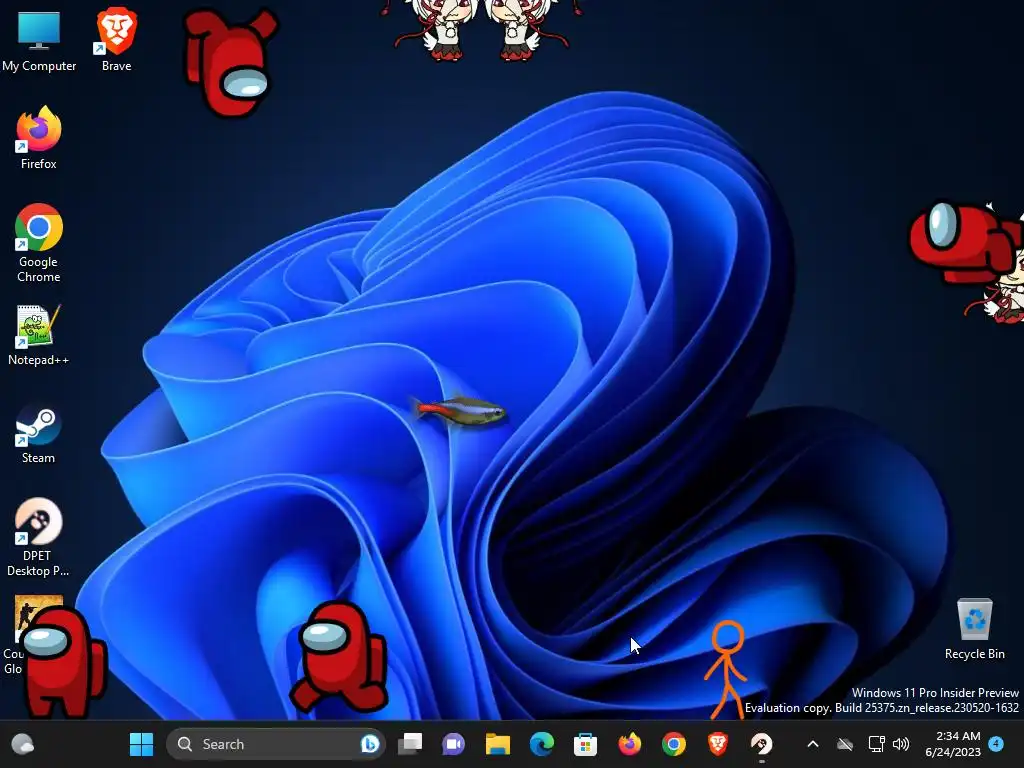Open the notification count badge
1024x768 pixels.
tap(996, 743)
